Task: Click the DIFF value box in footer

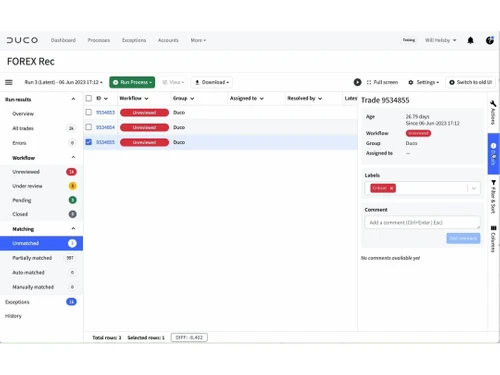Action: (189, 337)
